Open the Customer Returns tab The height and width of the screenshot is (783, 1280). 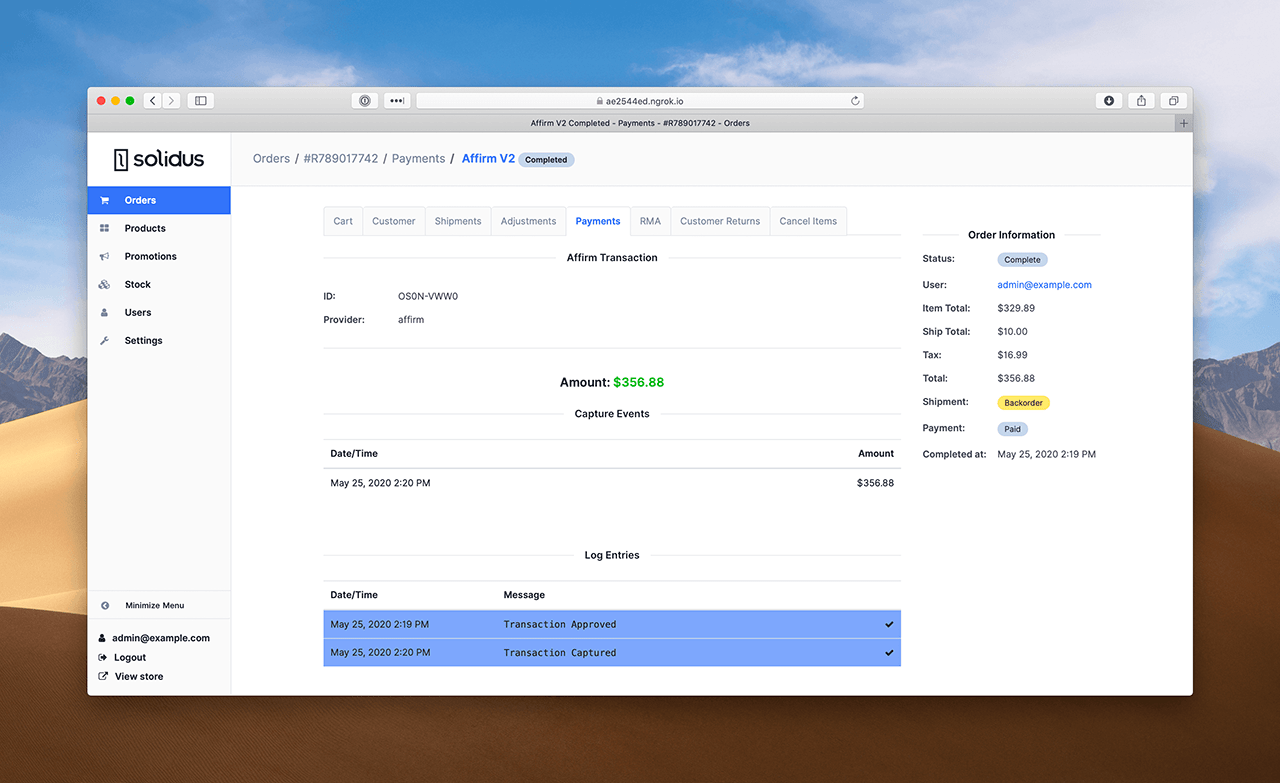[x=719, y=221]
